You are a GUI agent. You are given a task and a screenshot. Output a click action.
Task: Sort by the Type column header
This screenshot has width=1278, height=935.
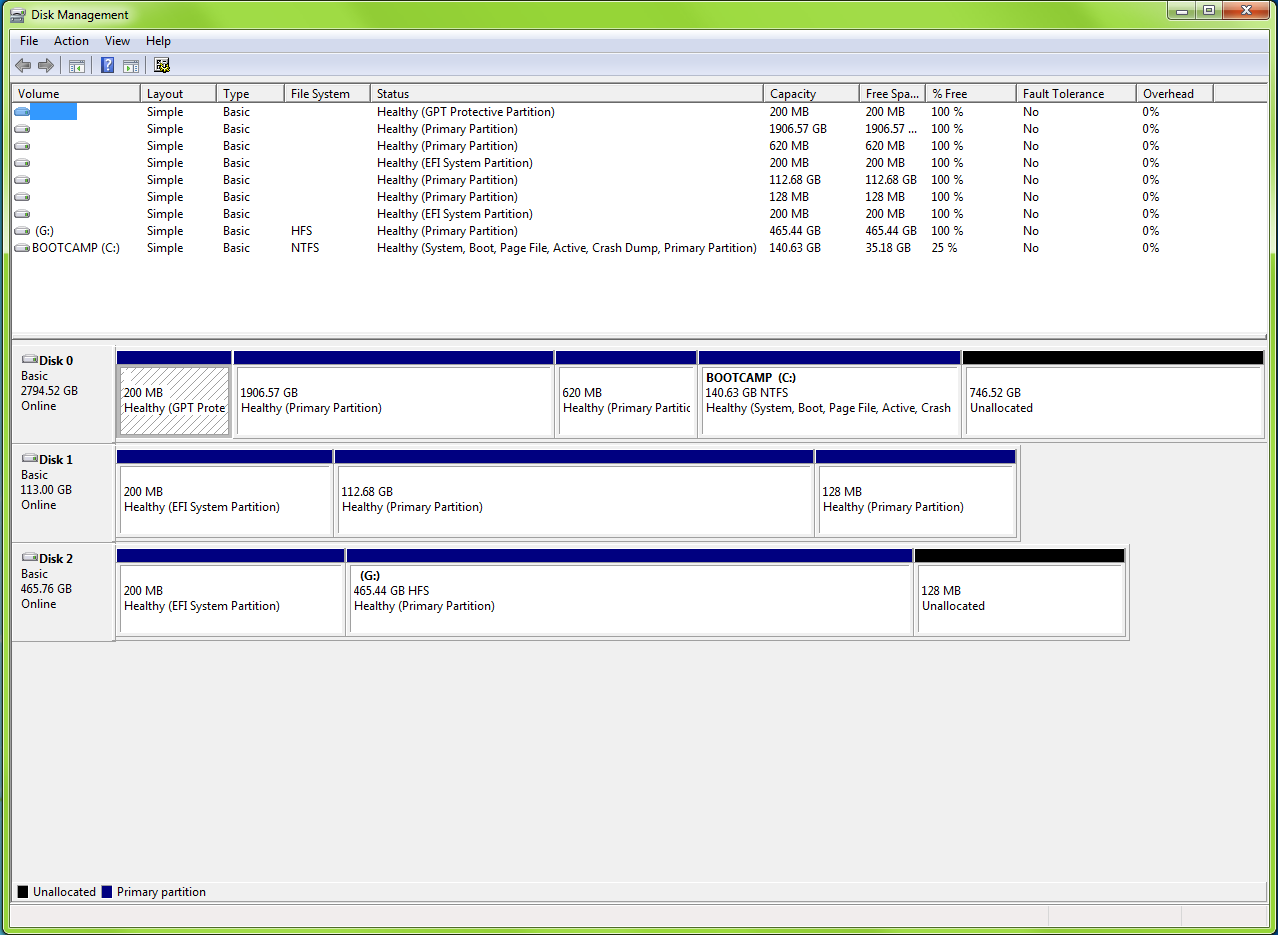click(x=250, y=93)
